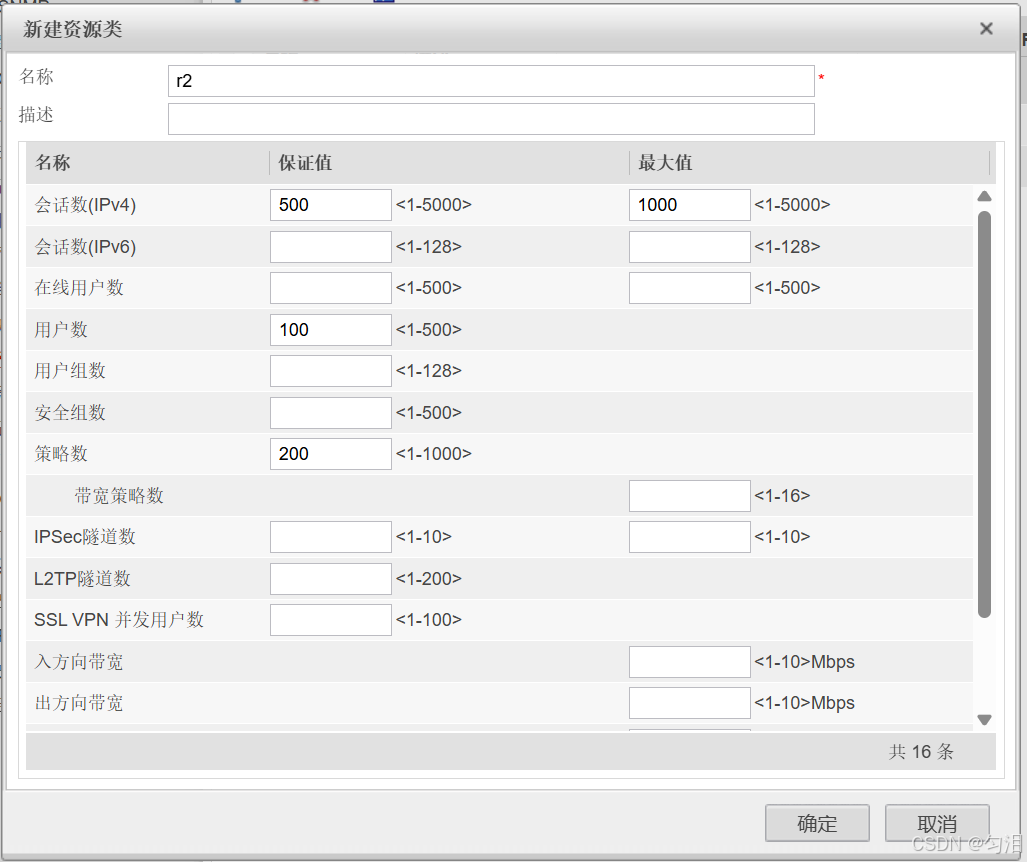The image size is (1027, 862).
Task: Select the 用户组数 row label
Action: 70,371
